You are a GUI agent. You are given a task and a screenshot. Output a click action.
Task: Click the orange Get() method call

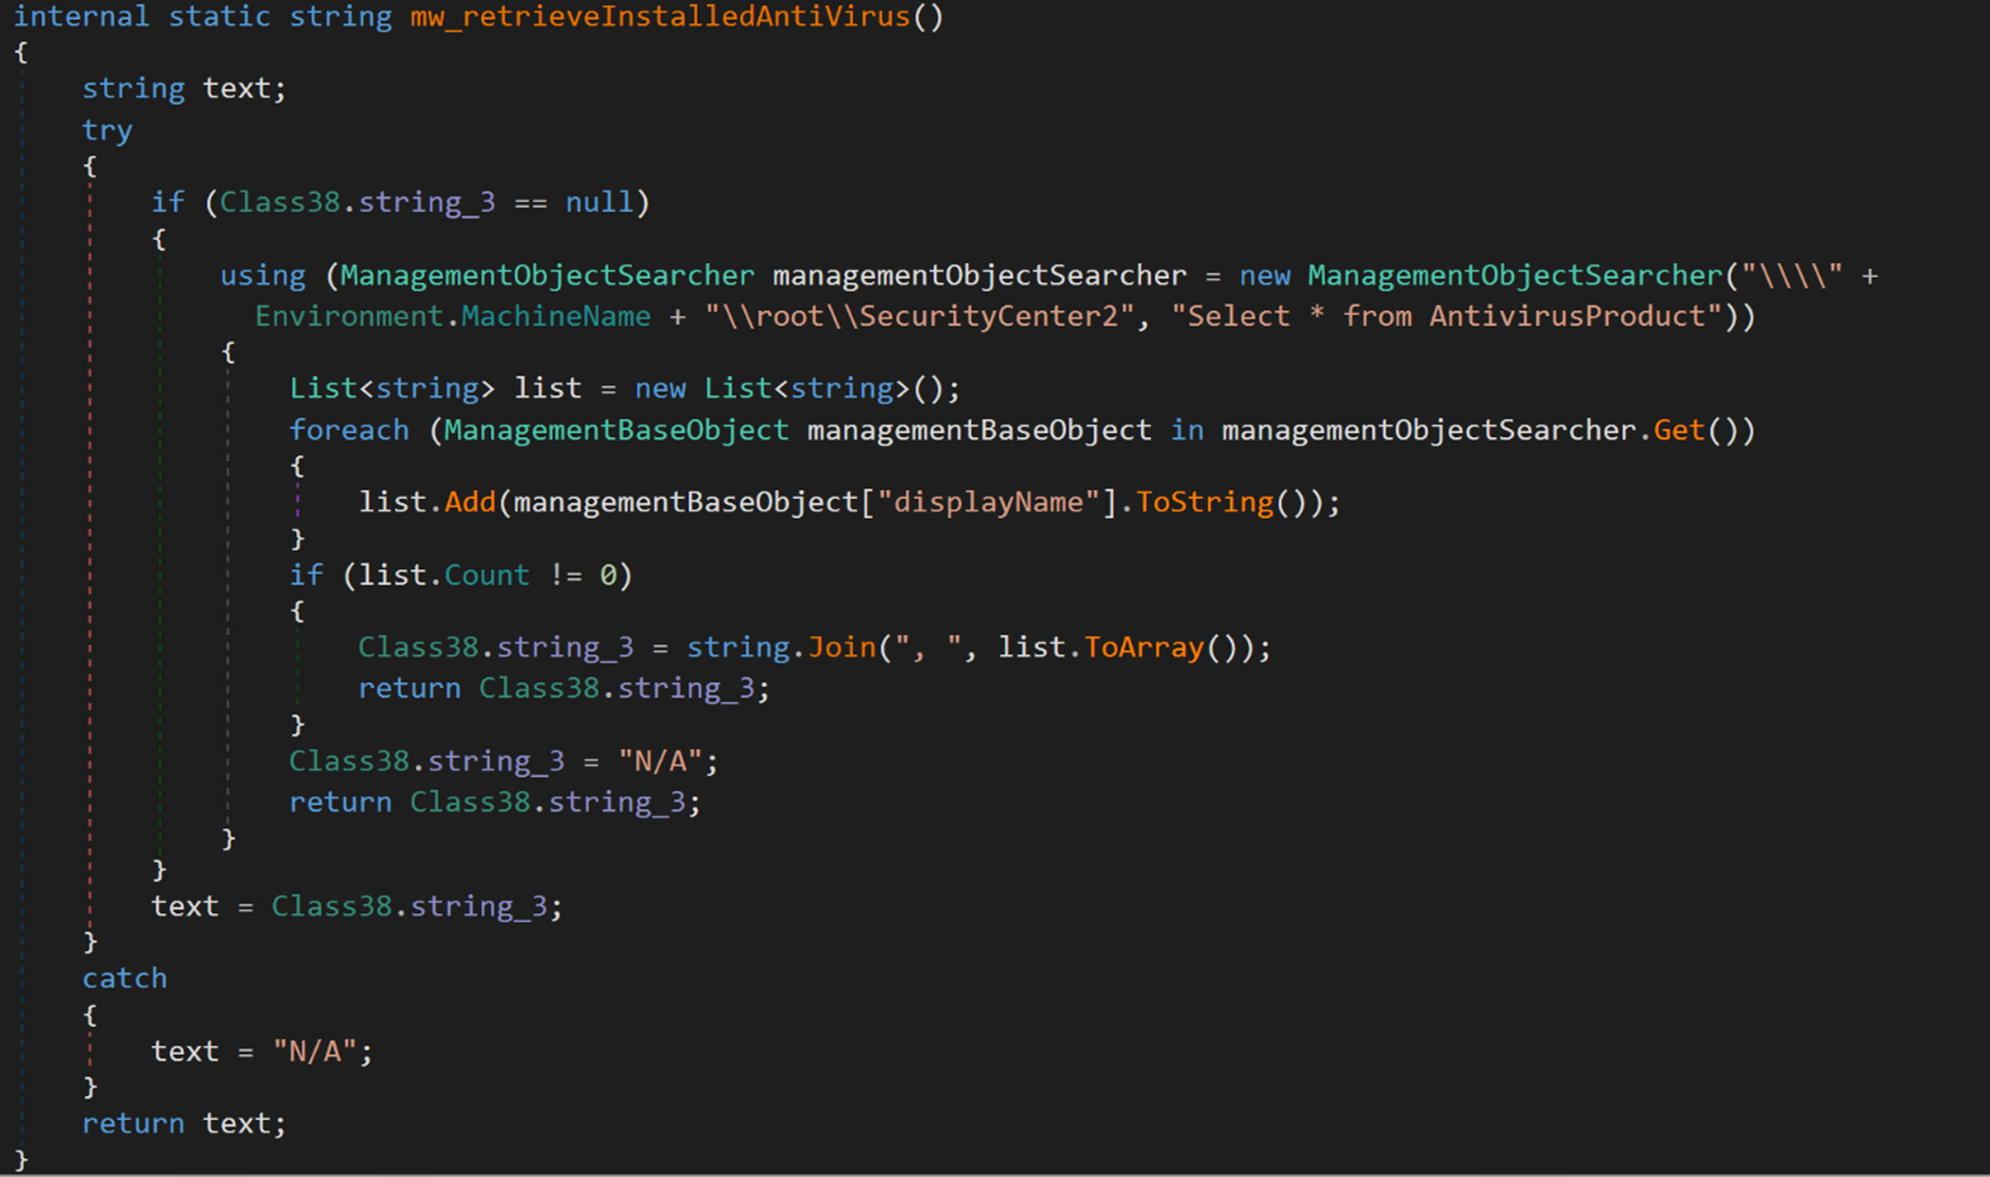tap(1678, 430)
